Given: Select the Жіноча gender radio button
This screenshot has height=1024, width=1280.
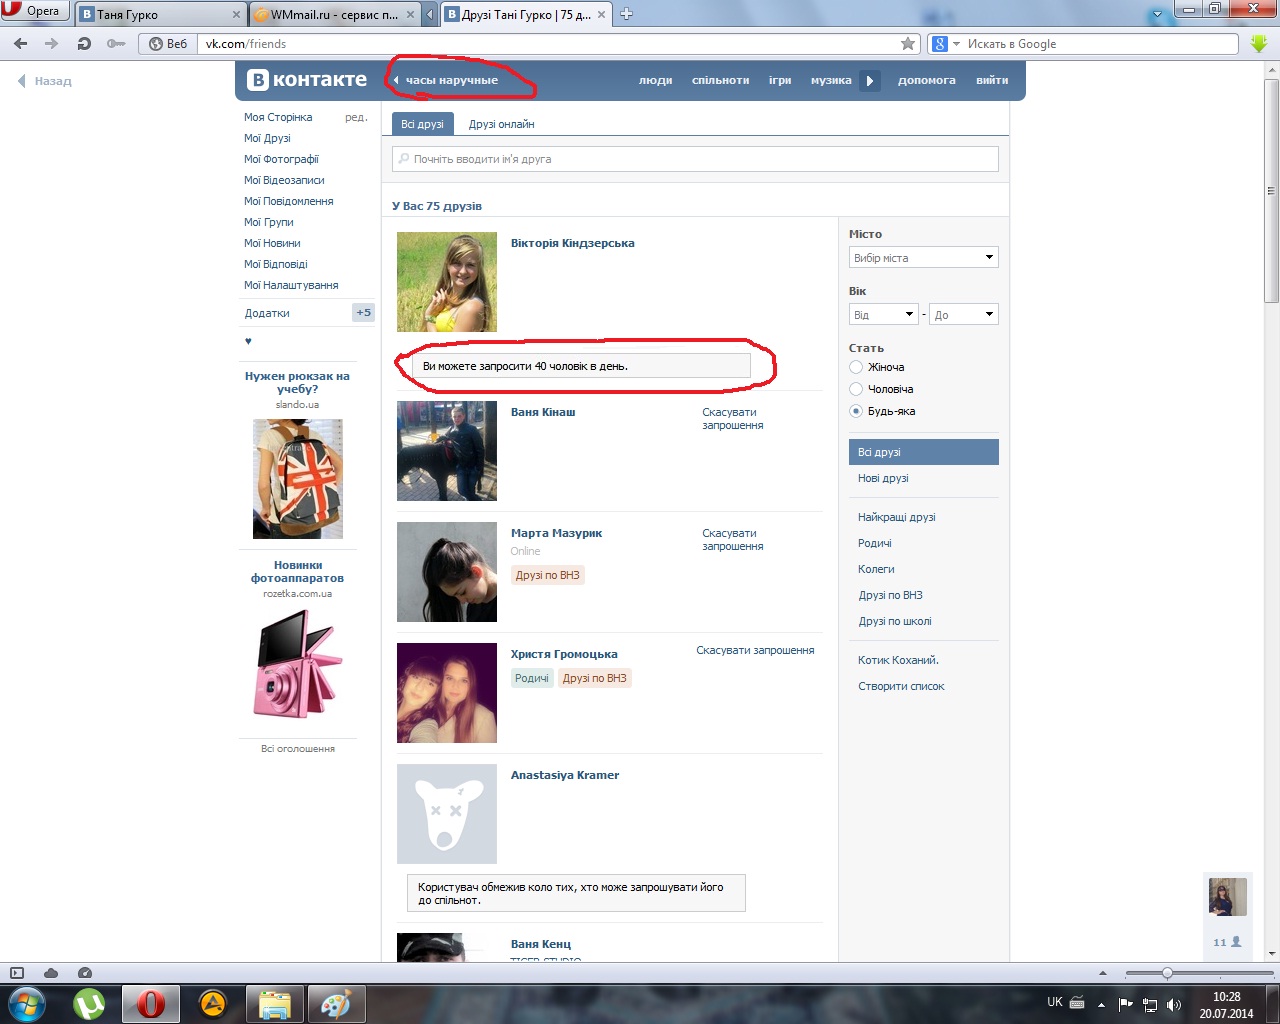Looking at the screenshot, I should coord(856,367).
